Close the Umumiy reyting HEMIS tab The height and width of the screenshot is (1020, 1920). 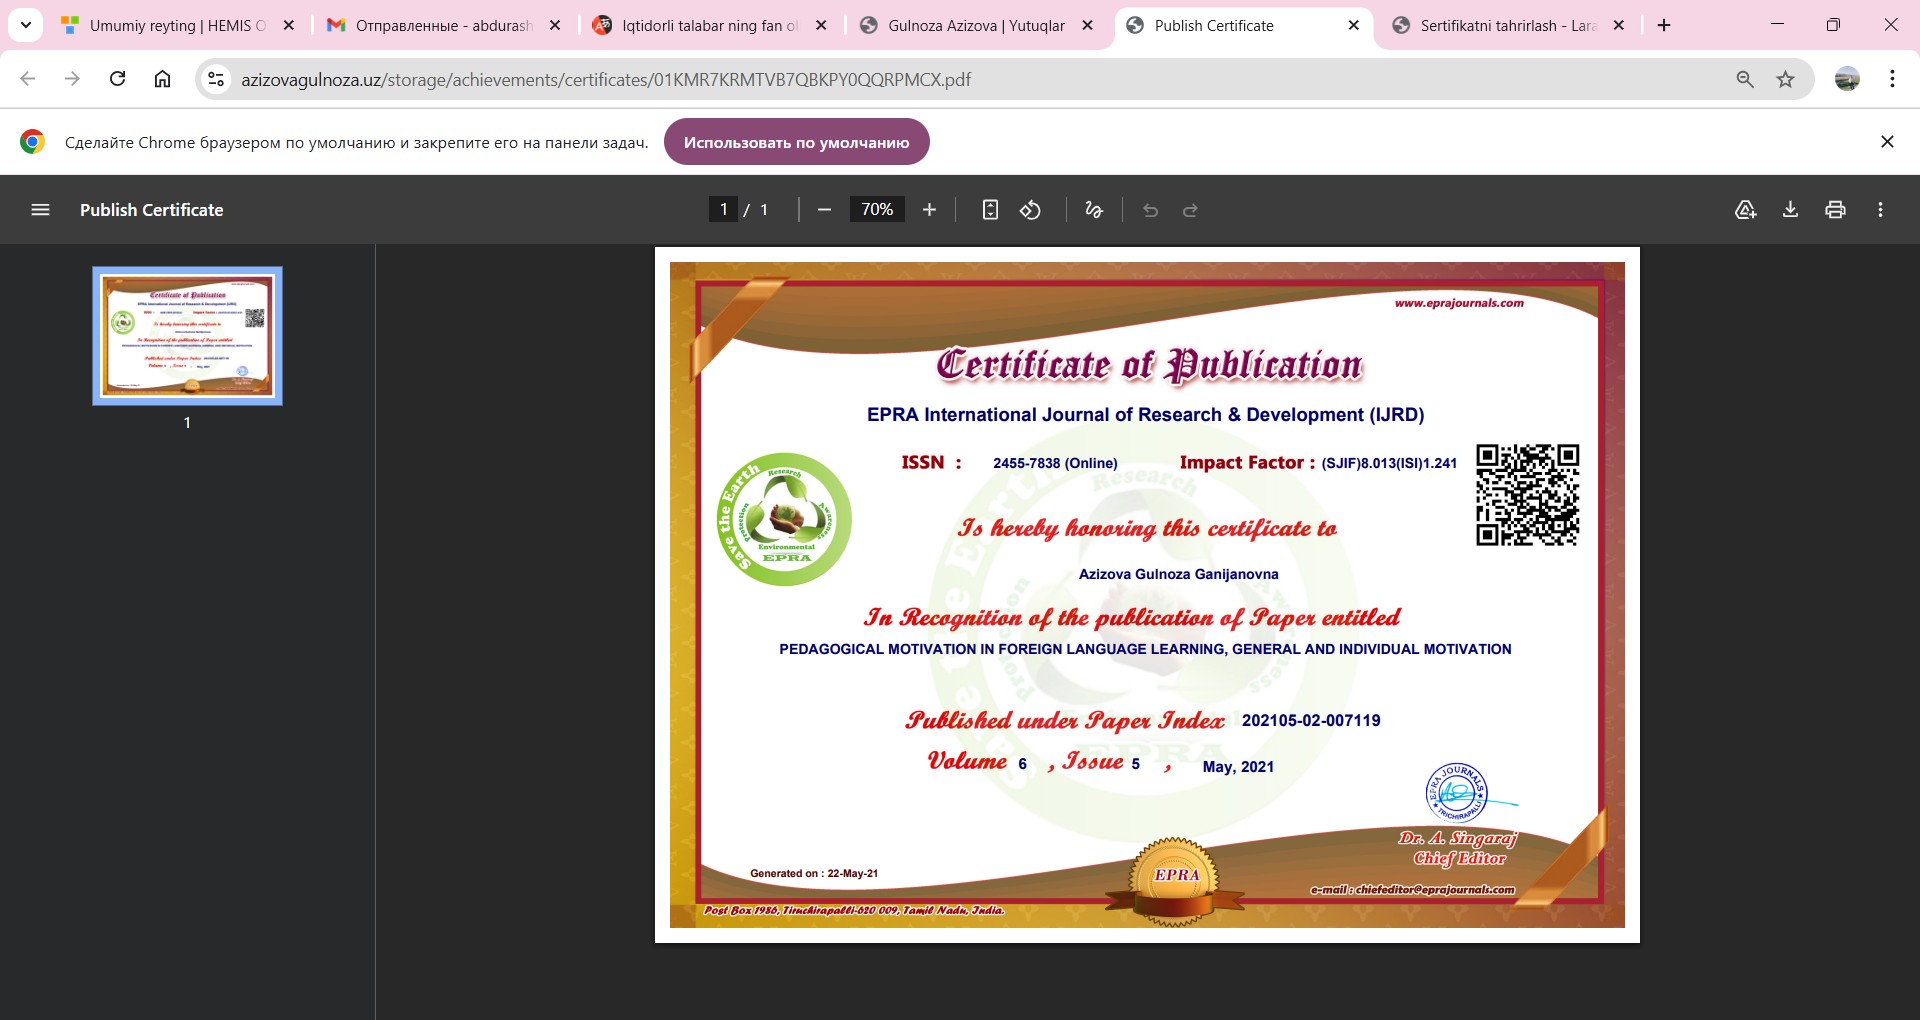point(289,25)
